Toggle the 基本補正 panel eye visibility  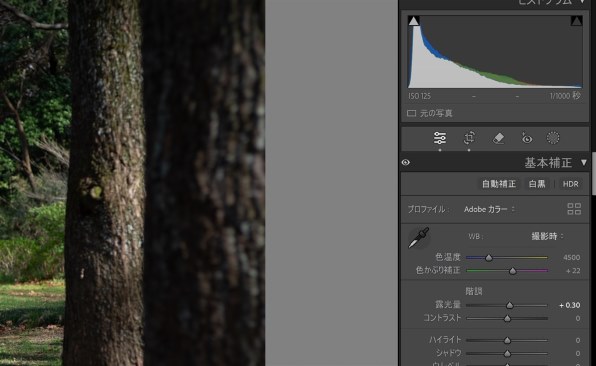(406, 163)
